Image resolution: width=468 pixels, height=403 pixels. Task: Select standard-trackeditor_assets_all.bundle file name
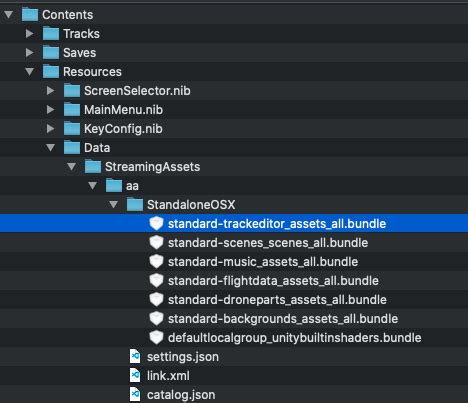click(x=277, y=224)
